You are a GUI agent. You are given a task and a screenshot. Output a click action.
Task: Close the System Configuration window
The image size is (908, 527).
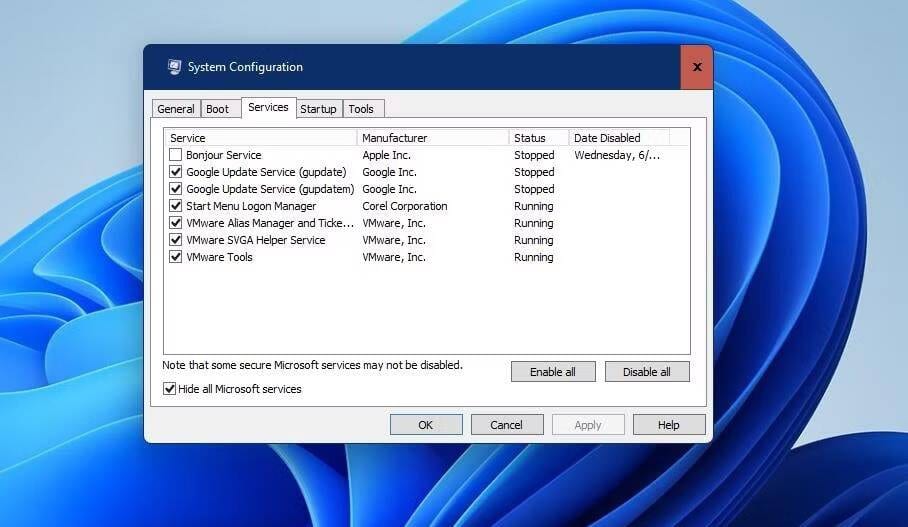(x=697, y=67)
